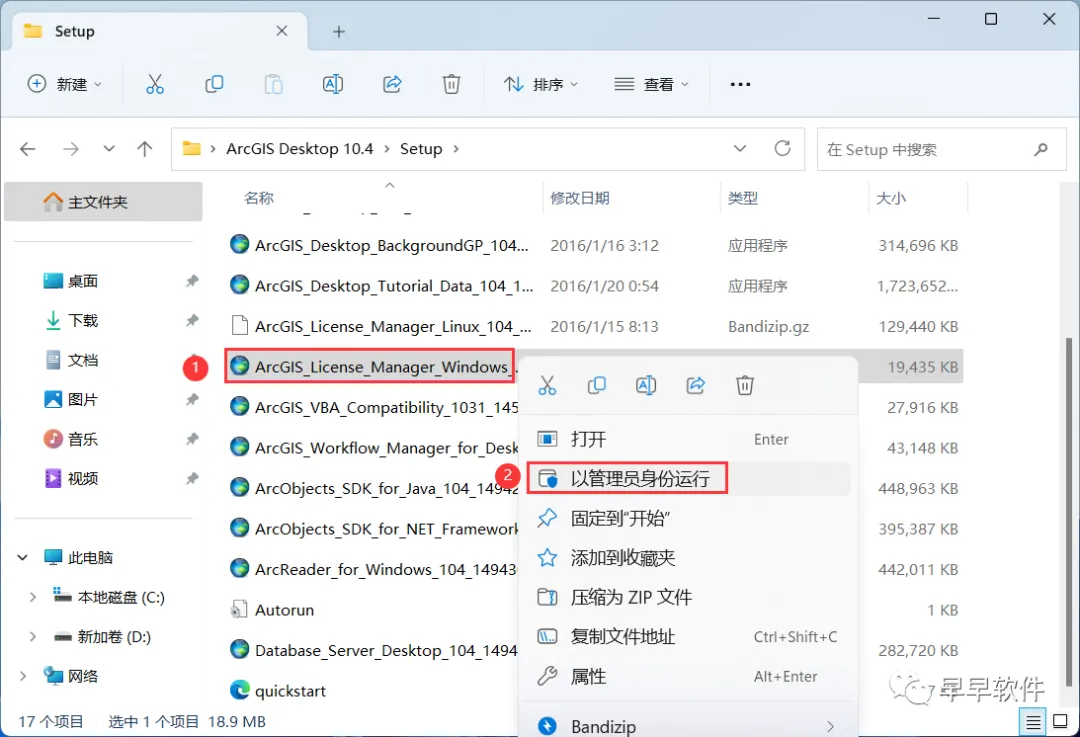This screenshot has height=737, width=1080.
Task: Click the Cut icon in the toolbar
Action: click(x=155, y=84)
